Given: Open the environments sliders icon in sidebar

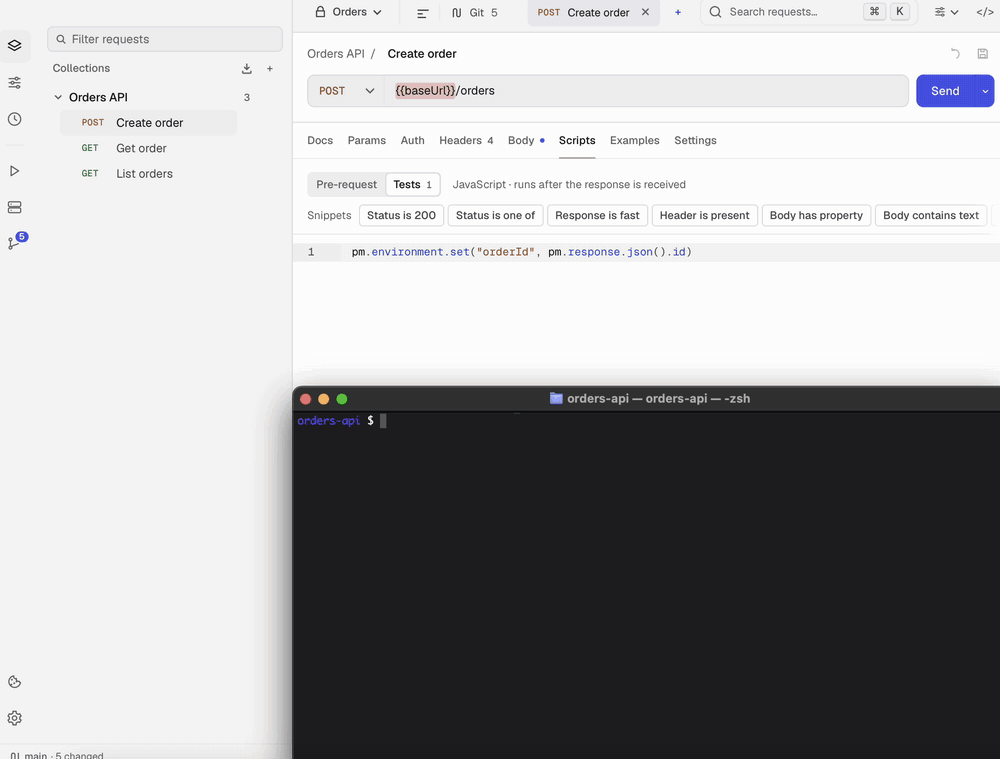Looking at the screenshot, I should [x=15, y=82].
